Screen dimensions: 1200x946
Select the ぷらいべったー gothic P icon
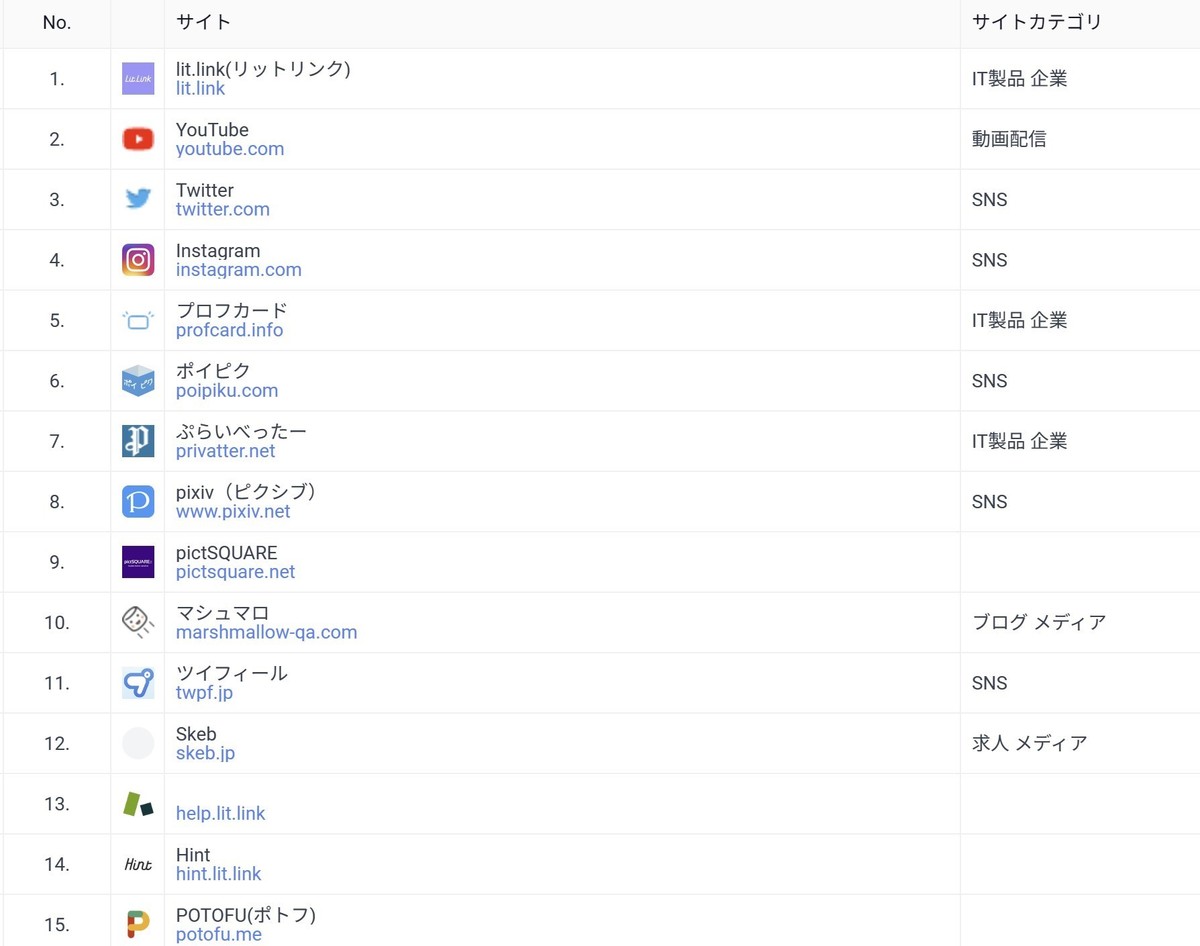point(138,441)
